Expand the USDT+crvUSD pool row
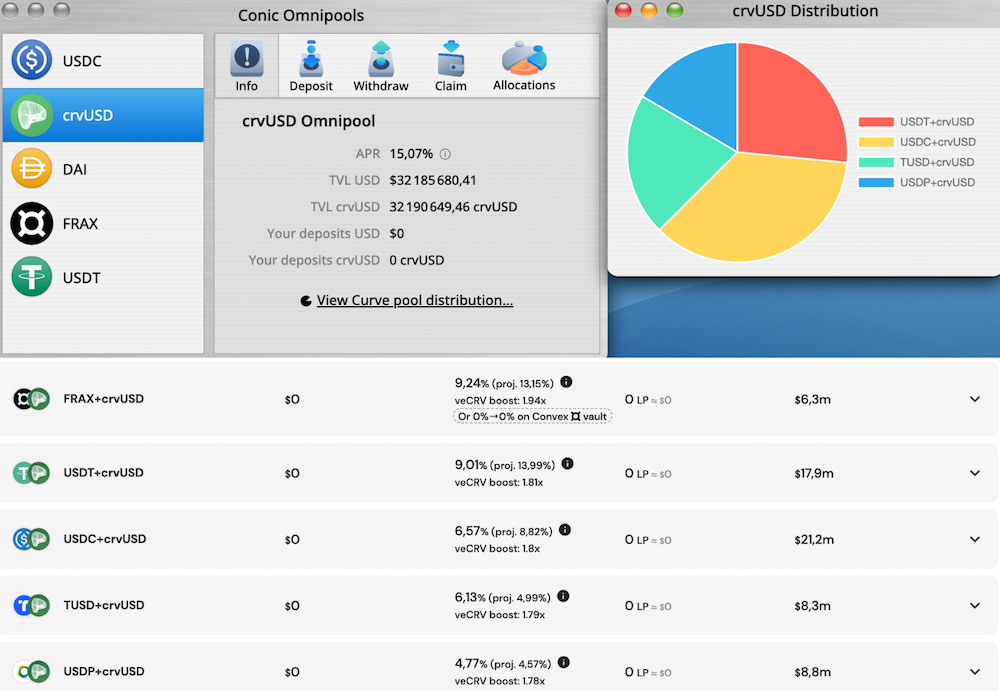Image resolution: width=1000 pixels, height=691 pixels. click(x=974, y=473)
